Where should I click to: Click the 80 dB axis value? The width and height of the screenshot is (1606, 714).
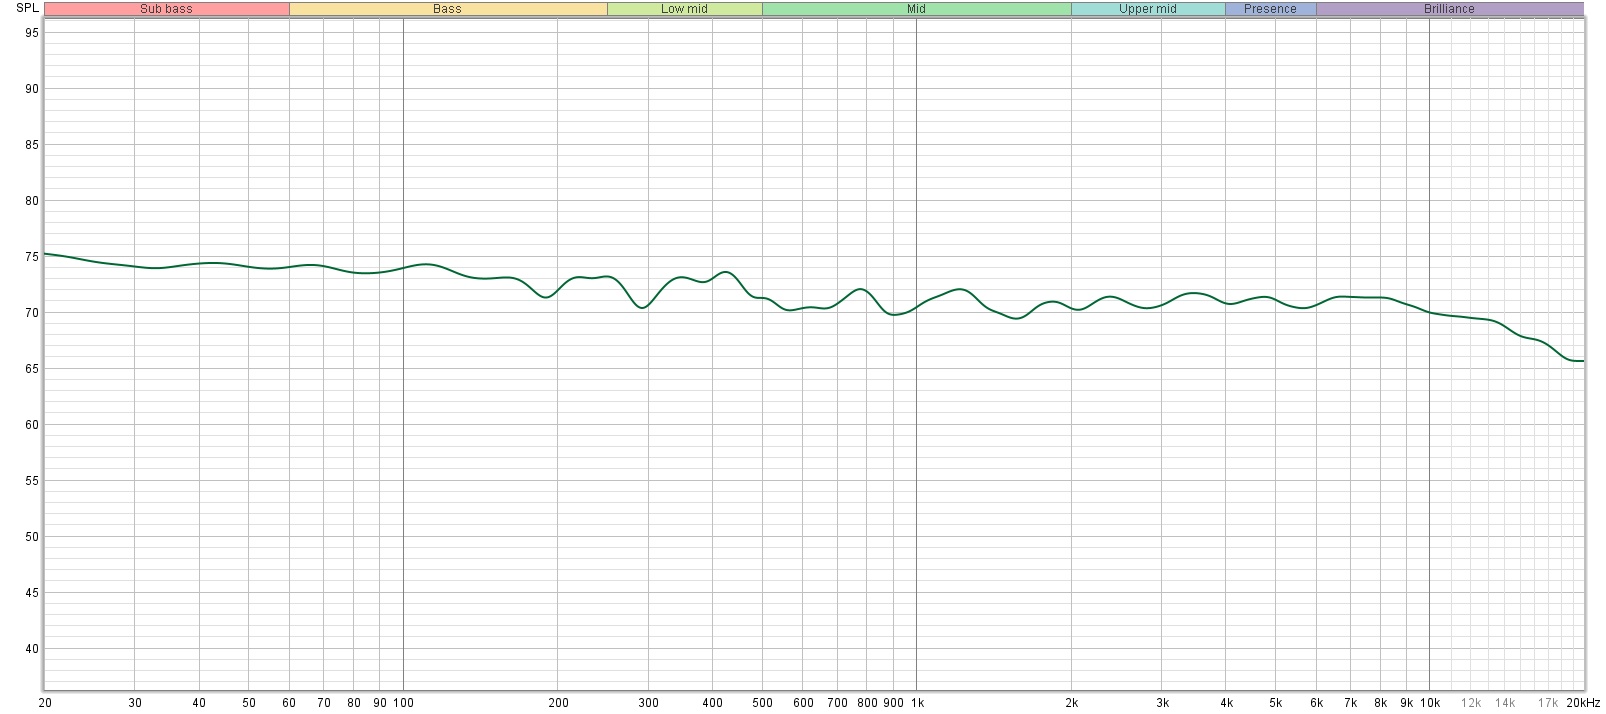tap(32, 201)
